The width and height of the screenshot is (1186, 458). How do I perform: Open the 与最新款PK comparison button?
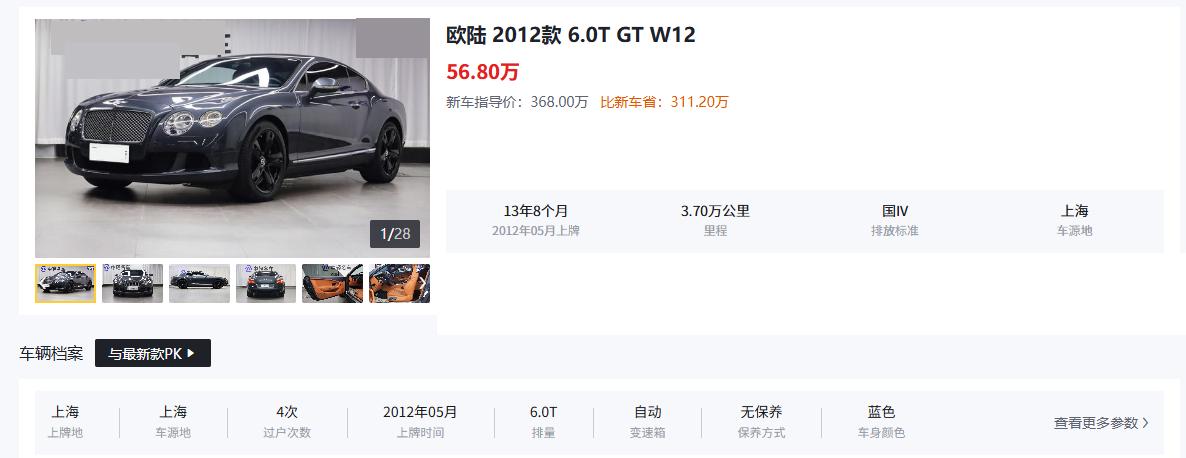153,353
